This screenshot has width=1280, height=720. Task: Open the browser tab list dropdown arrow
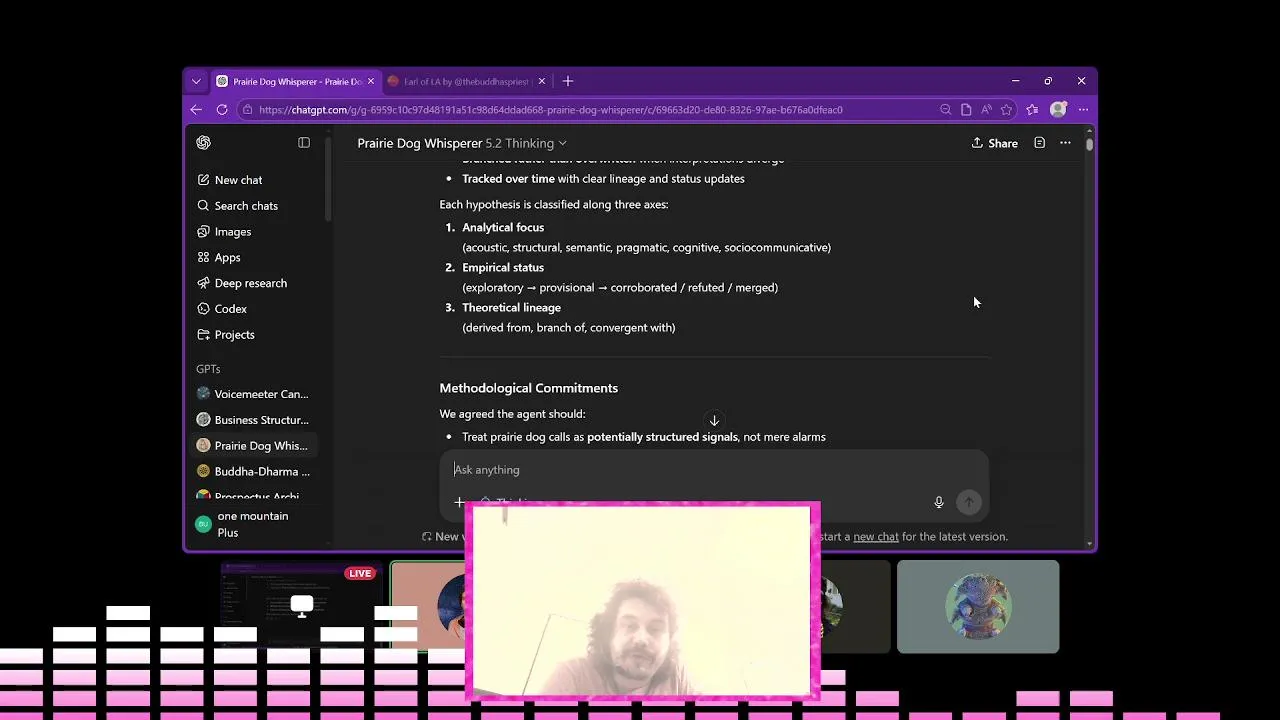coord(196,81)
